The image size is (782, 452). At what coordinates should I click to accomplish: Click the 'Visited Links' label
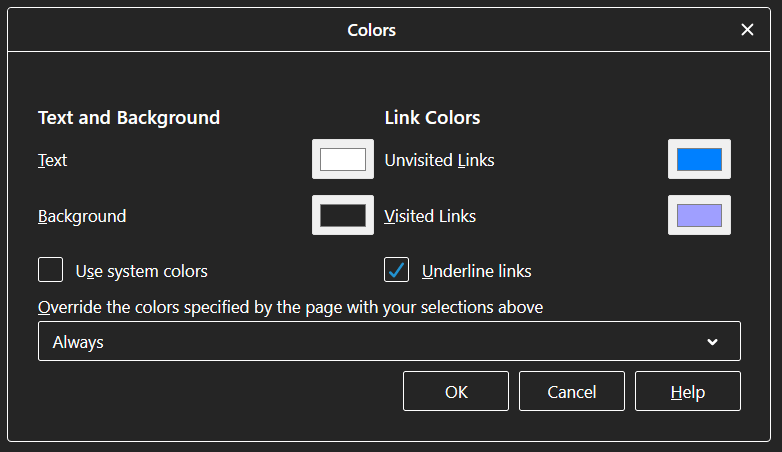click(430, 216)
